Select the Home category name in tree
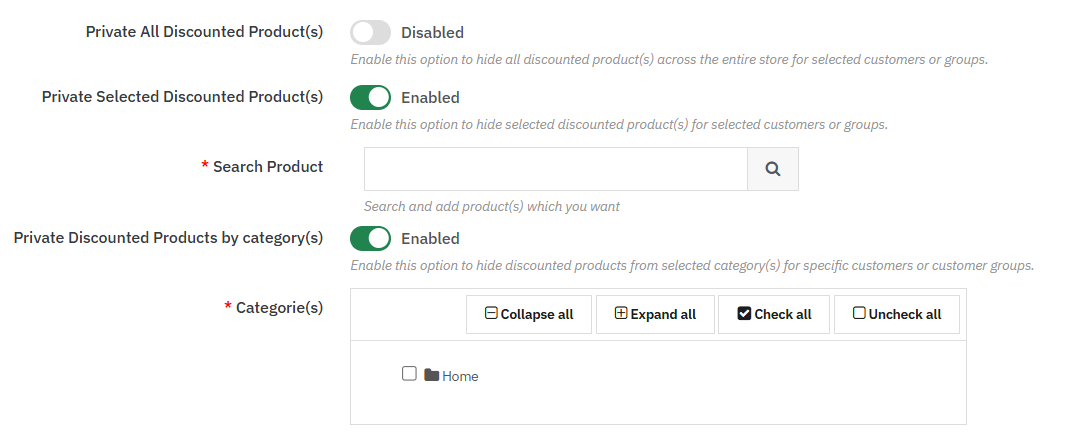Image resolution: width=1080 pixels, height=444 pixels. [460, 376]
